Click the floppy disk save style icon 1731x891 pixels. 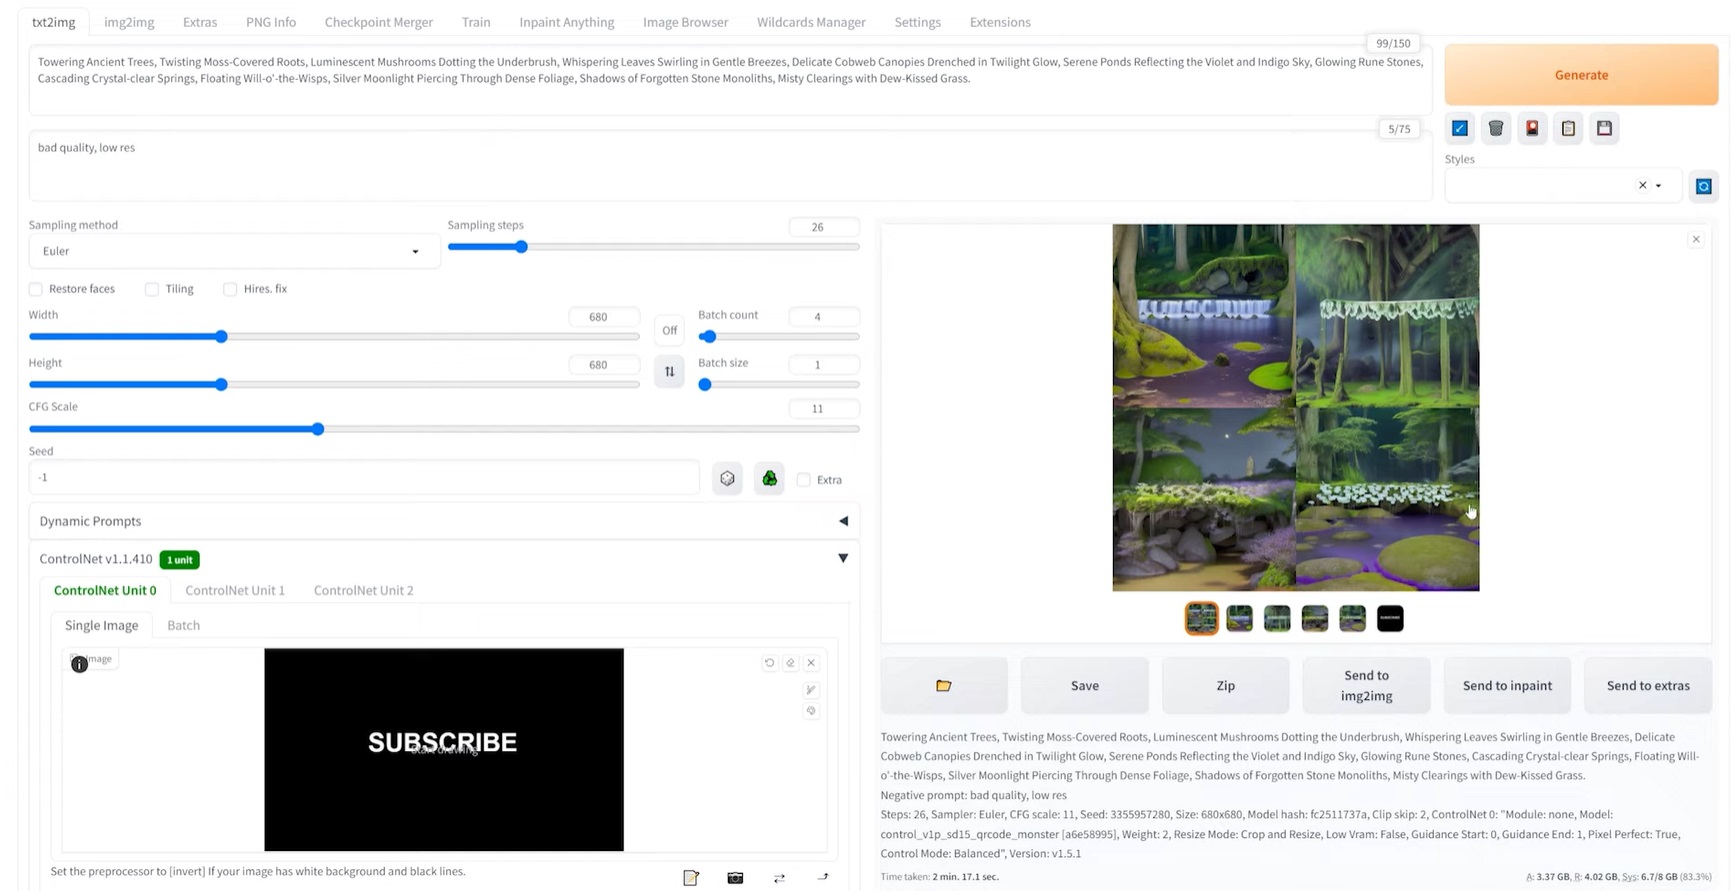[1604, 128]
